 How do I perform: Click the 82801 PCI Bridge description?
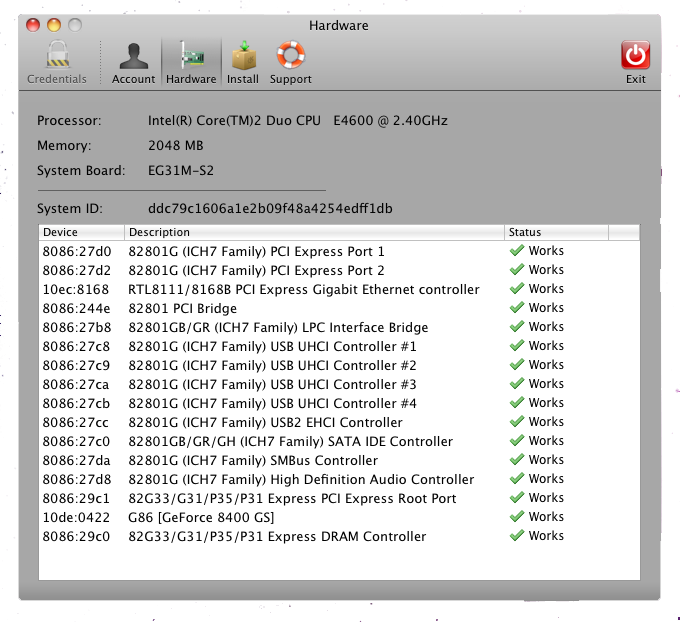point(183,309)
